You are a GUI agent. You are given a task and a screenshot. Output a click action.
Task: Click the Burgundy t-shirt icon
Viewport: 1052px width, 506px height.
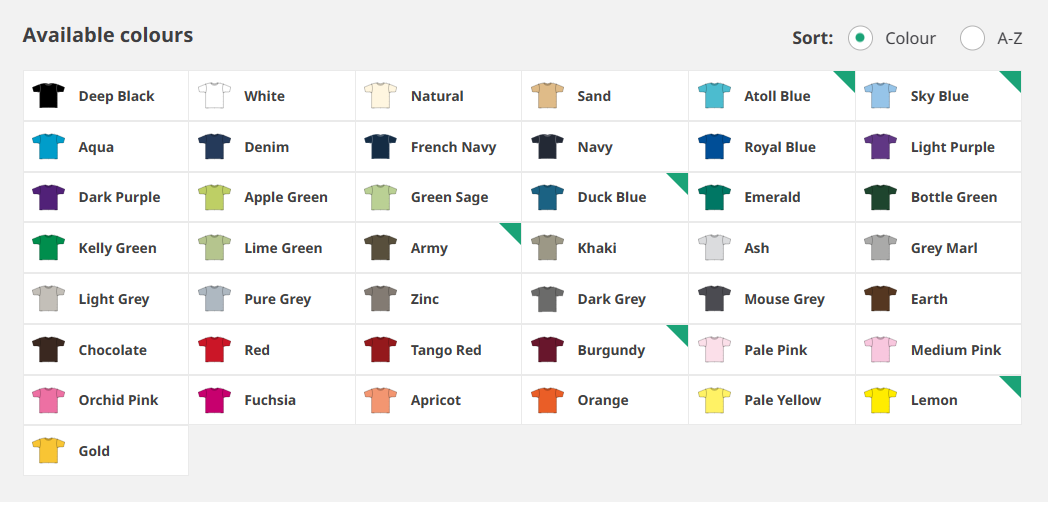coord(547,350)
